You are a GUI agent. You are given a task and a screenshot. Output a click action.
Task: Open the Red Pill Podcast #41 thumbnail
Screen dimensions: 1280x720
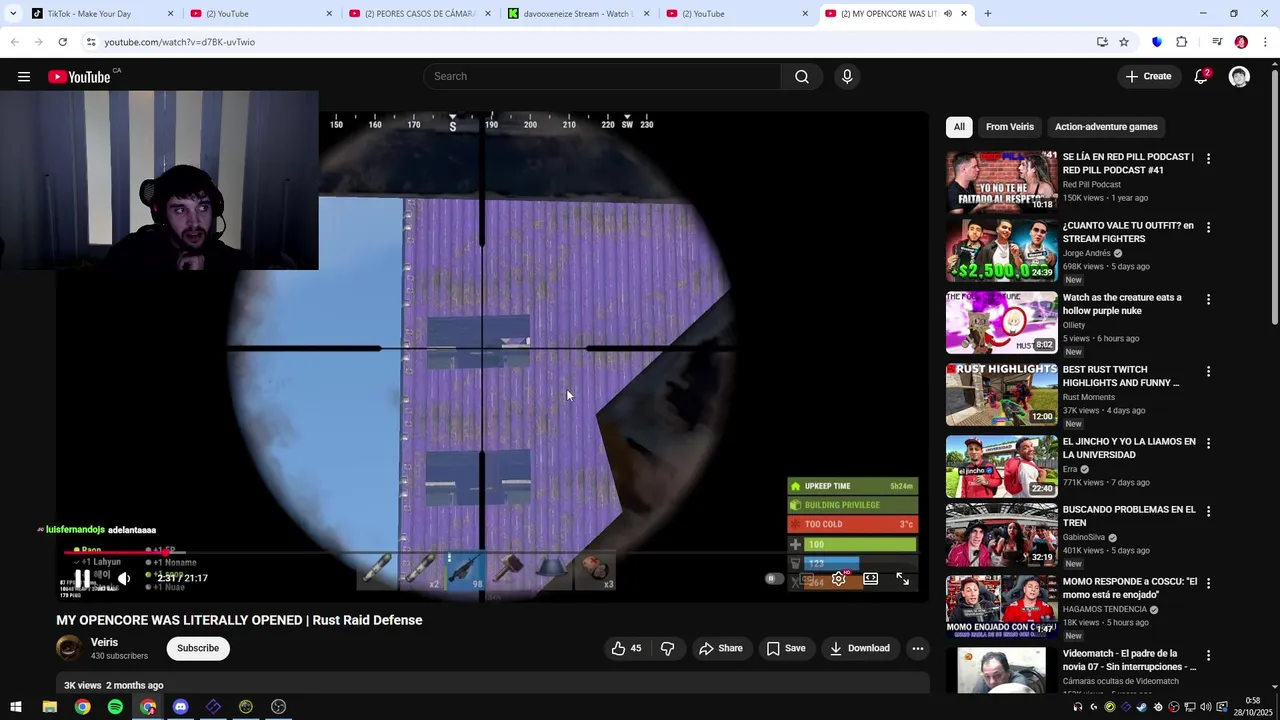(1001, 181)
